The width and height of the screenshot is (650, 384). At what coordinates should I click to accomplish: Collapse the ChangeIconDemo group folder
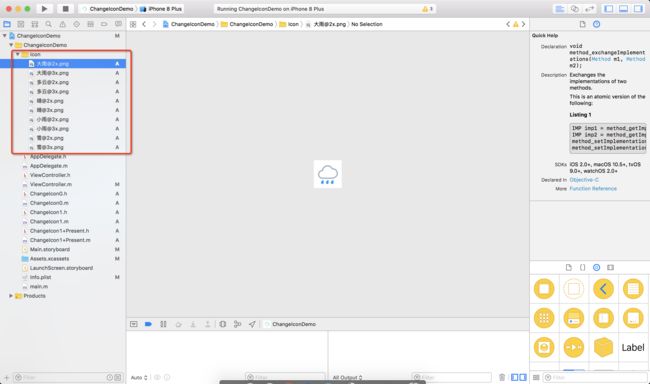pyautogui.click(x=11, y=45)
